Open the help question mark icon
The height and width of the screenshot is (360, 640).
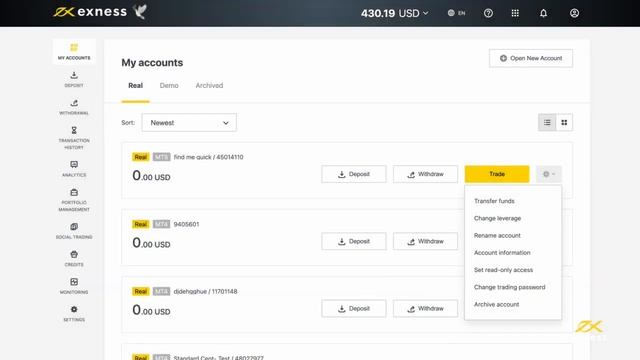point(488,13)
